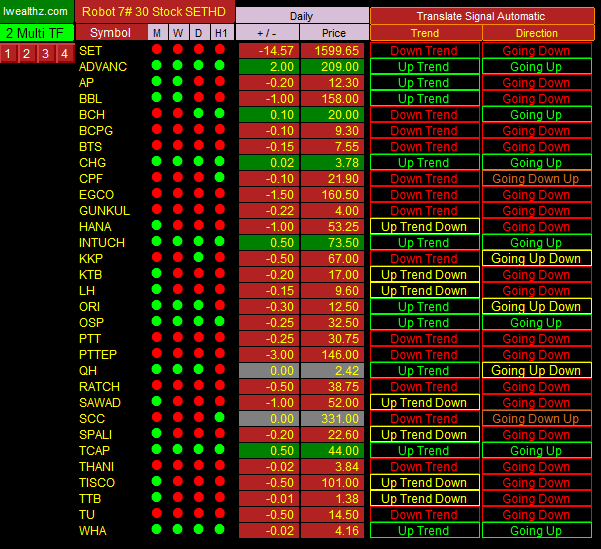Viewport: 601px width, 549px height.
Task: Click the ADVANC monthly green indicator dot
Action: coord(157,65)
